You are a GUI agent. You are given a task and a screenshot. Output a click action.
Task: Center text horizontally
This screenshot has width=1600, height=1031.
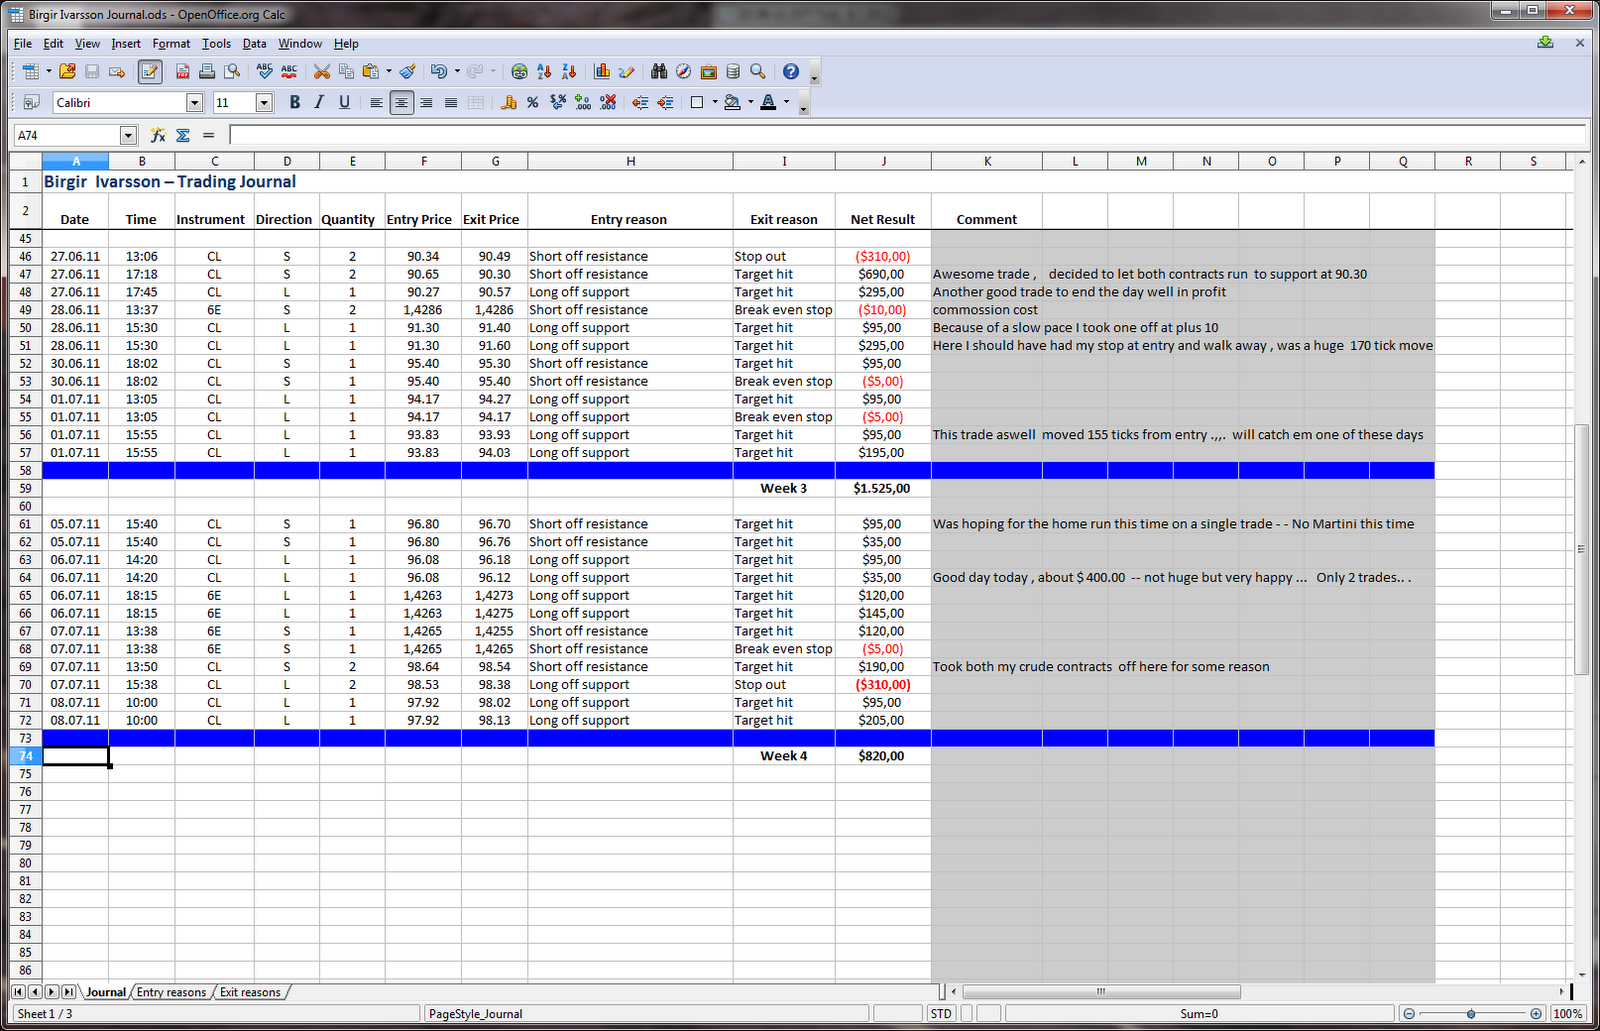401,102
